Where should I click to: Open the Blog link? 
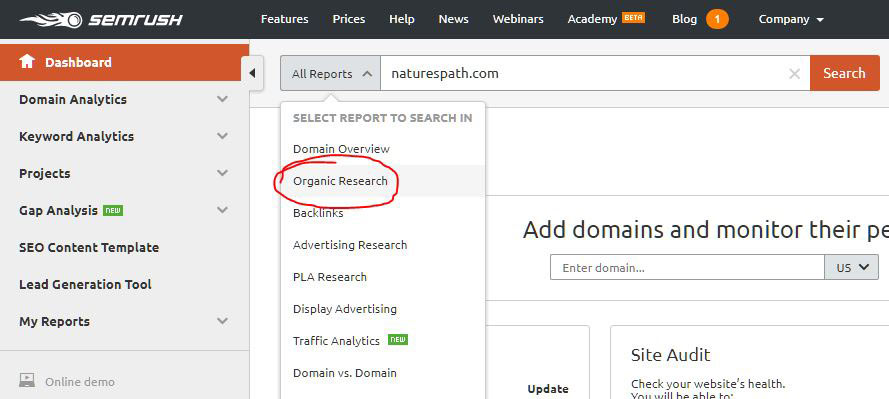pyautogui.click(x=684, y=19)
